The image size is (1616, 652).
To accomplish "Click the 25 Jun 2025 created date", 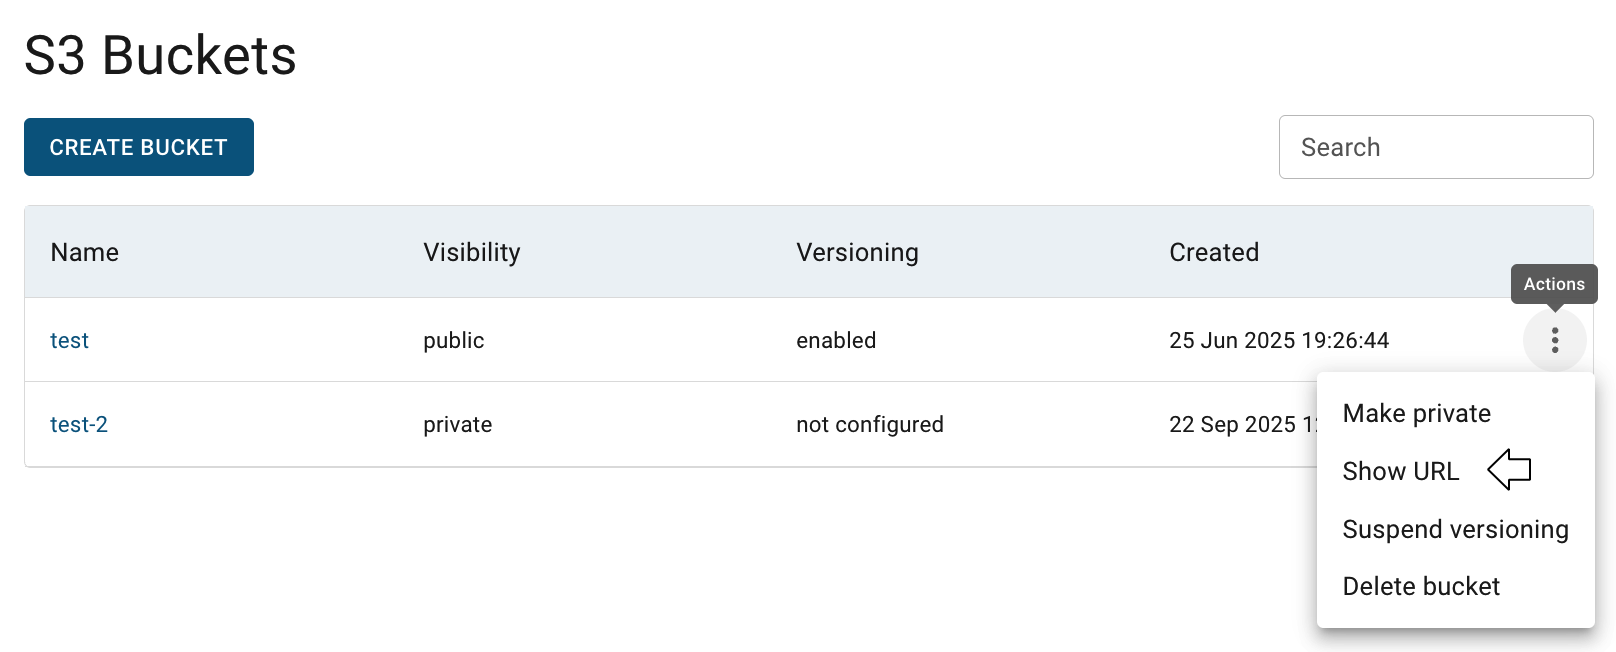I will click(x=1278, y=341).
